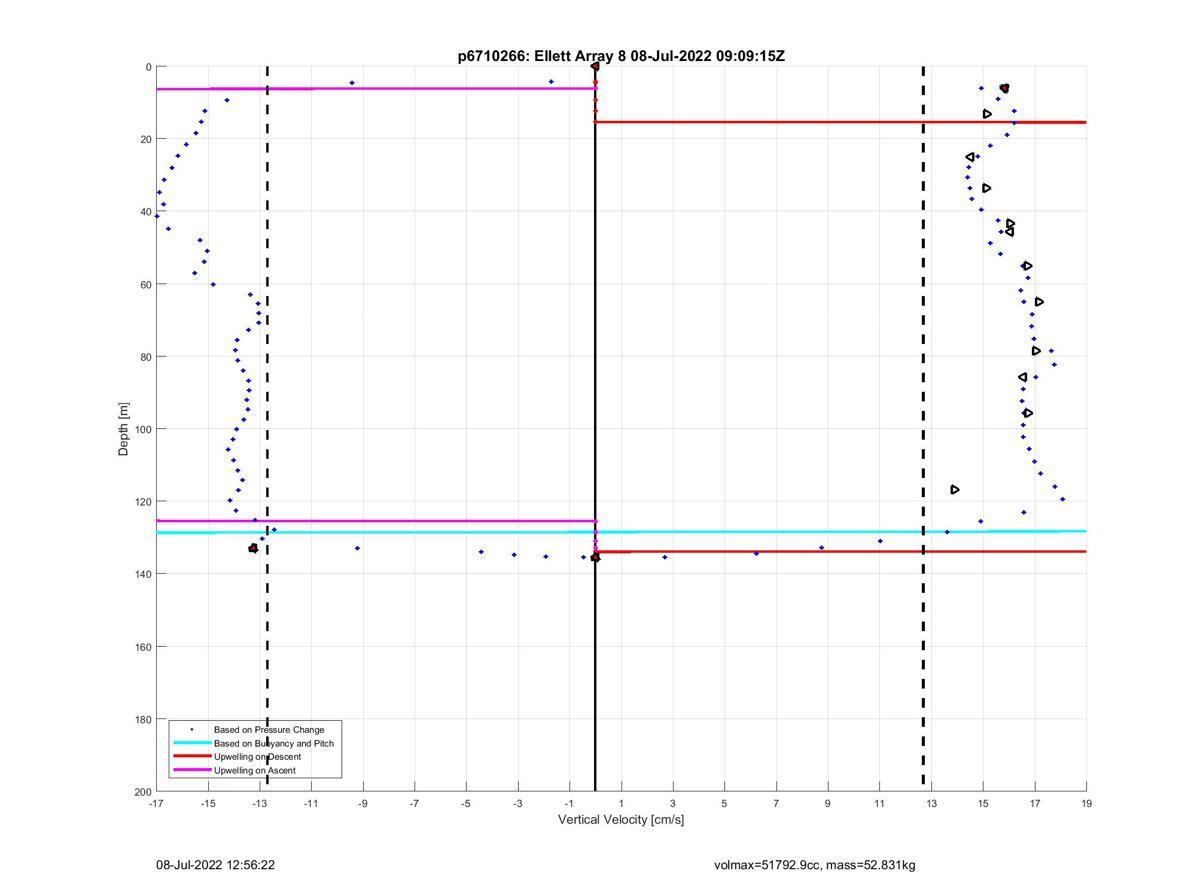This screenshot has width=1200, height=889.
Task: Click the black triangle marker near 25 m depth
Action: point(970,157)
